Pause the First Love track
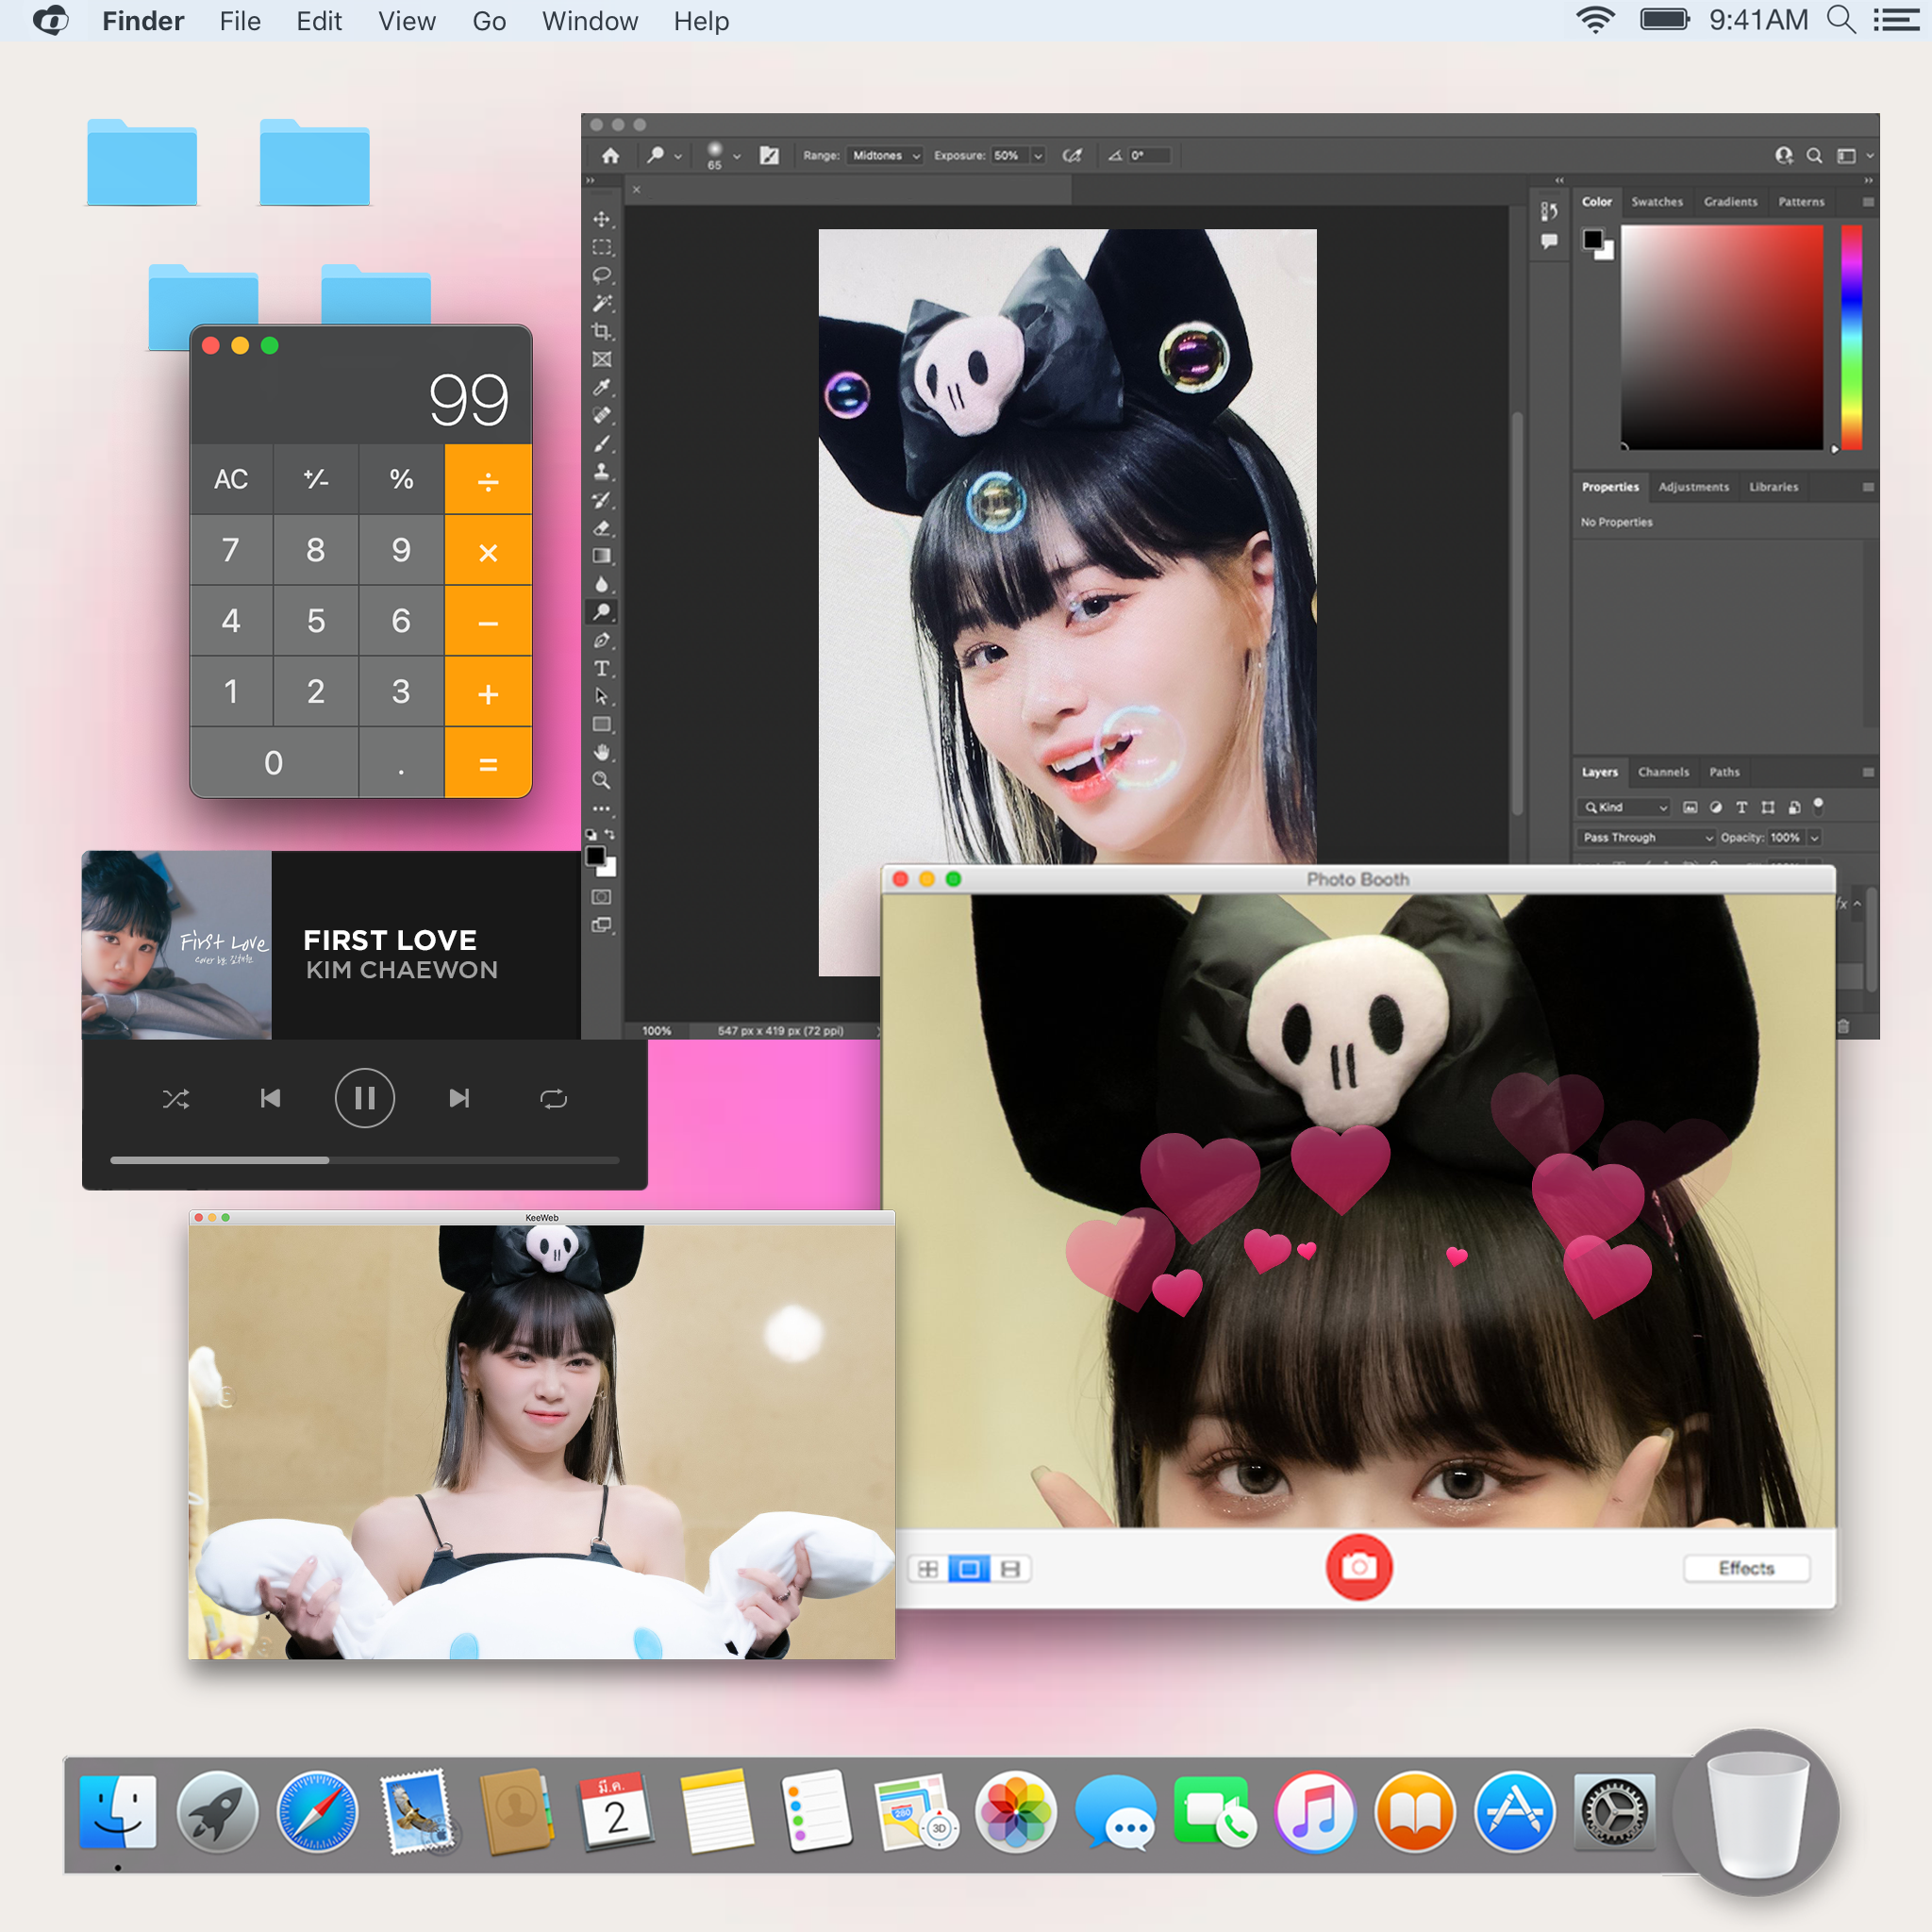Image resolution: width=1932 pixels, height=1932 pixels. pos(364,1099)
